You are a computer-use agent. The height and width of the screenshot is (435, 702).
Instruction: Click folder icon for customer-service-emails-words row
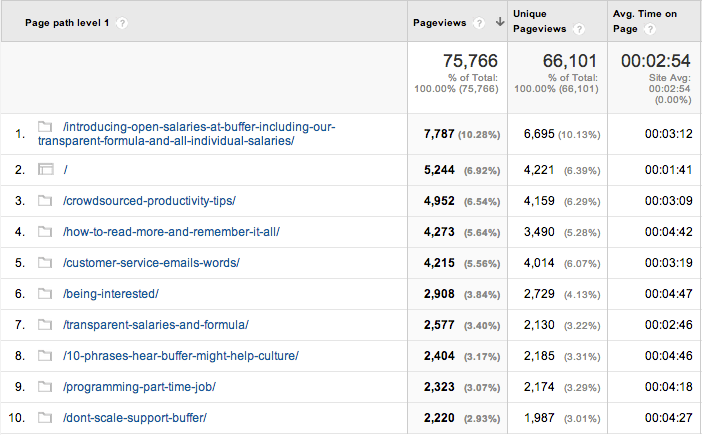point(45,262)
